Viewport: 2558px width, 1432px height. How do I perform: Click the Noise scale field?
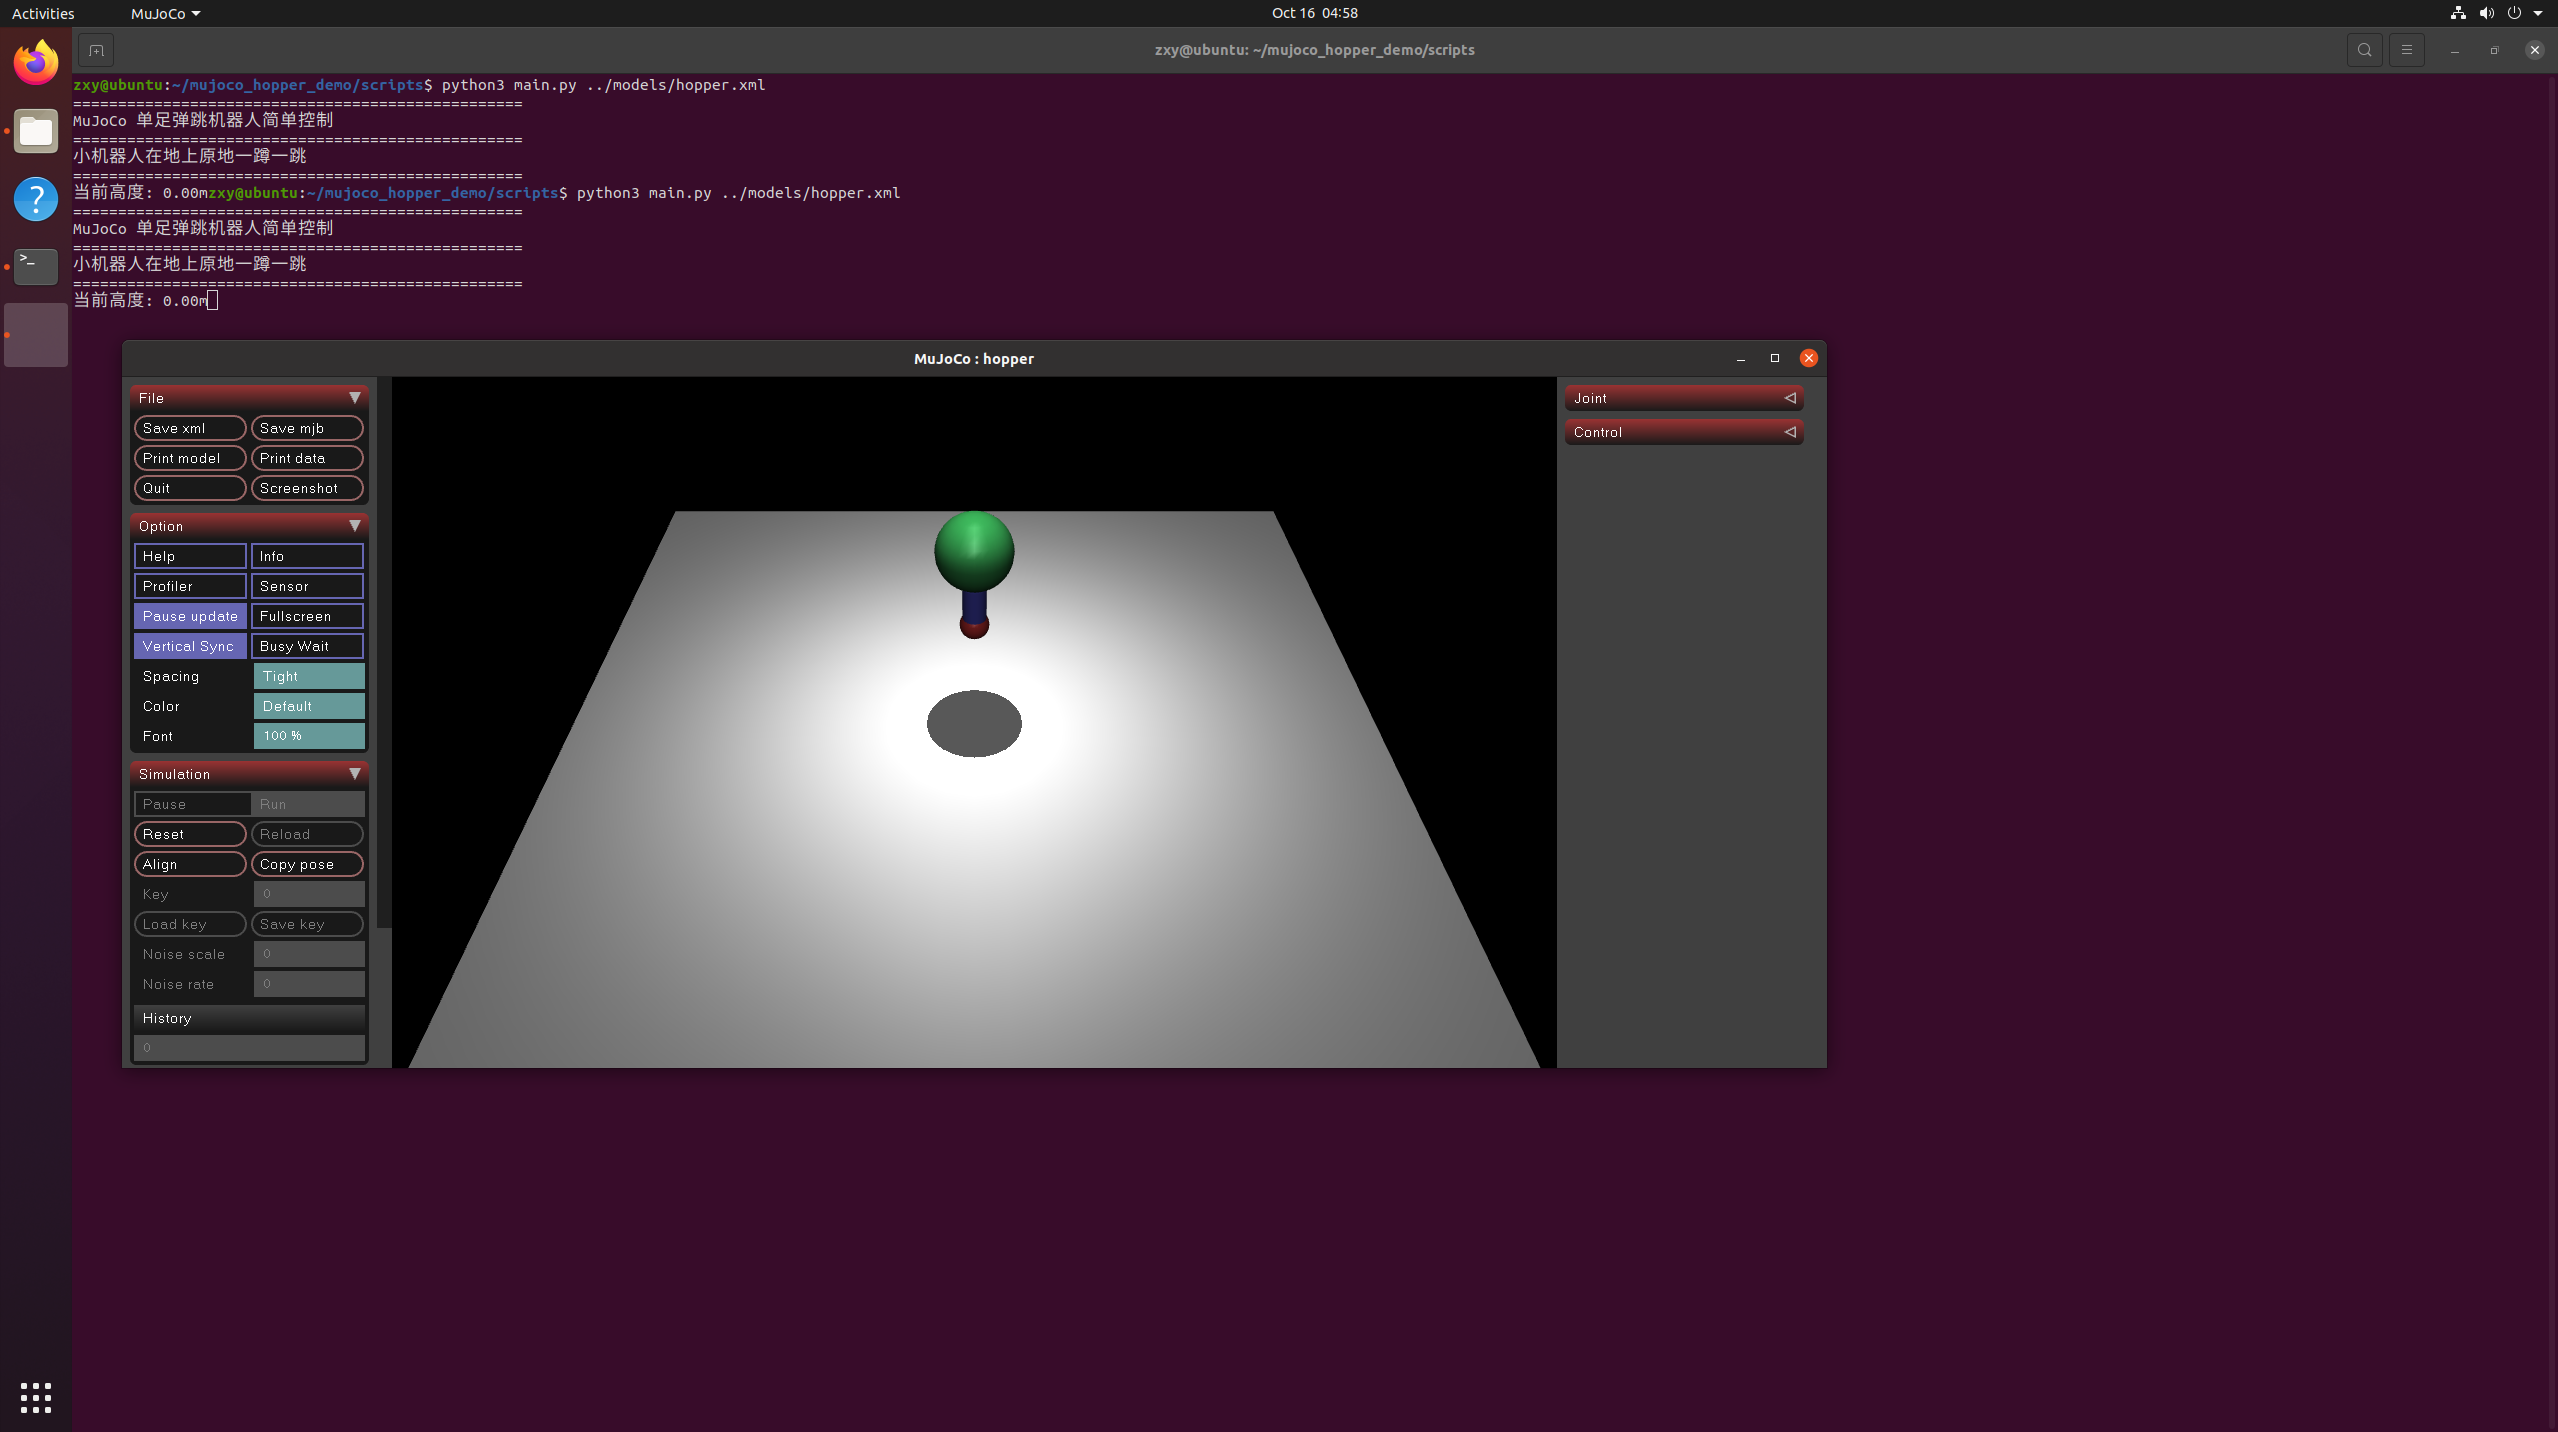click(309, 954)
